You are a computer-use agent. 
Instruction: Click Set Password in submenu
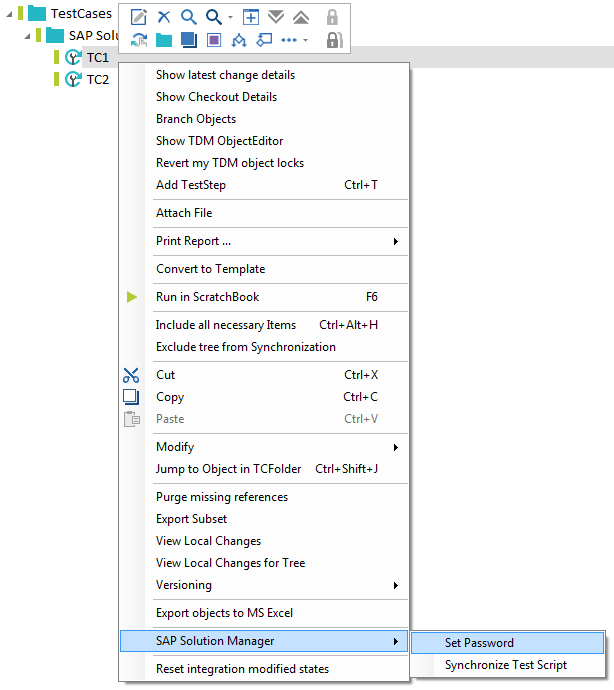click(507, 643)
